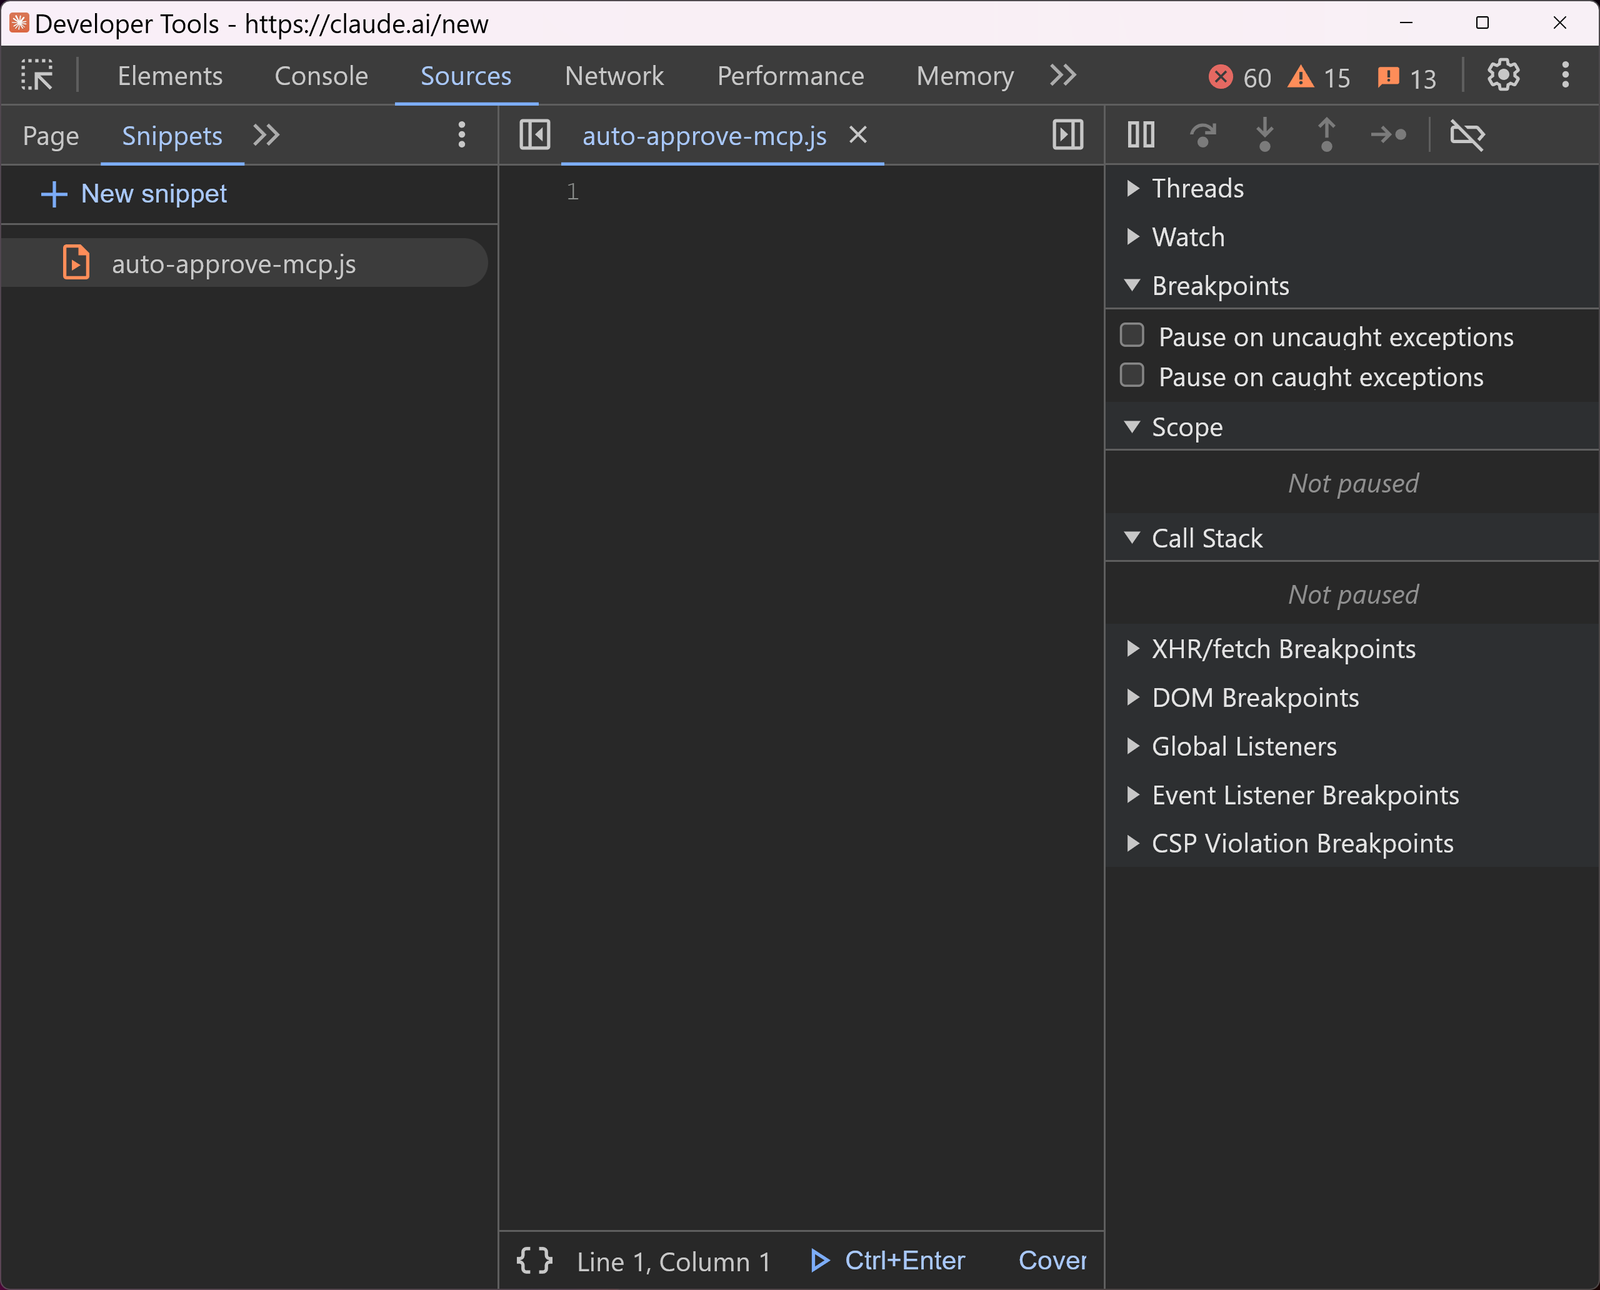Screen dimensions: 1600x1290
Task: Maximize the Developer Tools window
Action: (x=1482, y=22)
